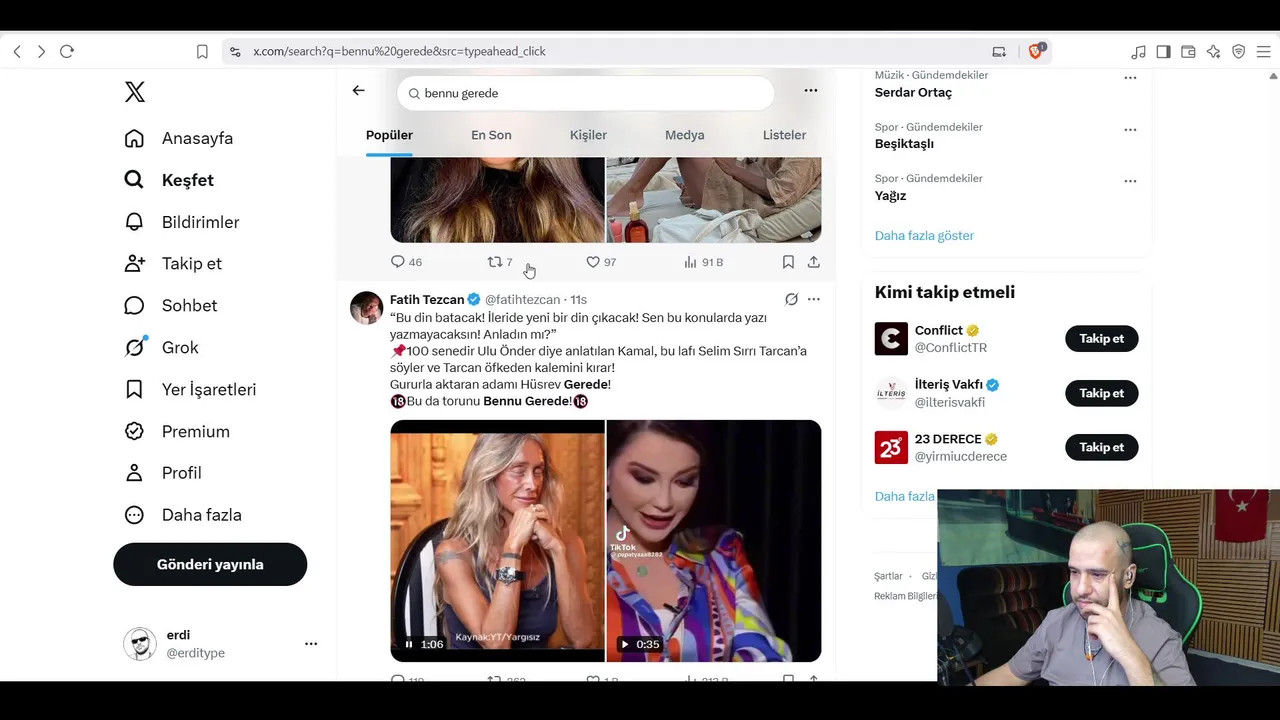Open the İlteriş Vakfı account name
This screenshot has height=720, width=1280.
pyautogui.click(x=949, y=385)
